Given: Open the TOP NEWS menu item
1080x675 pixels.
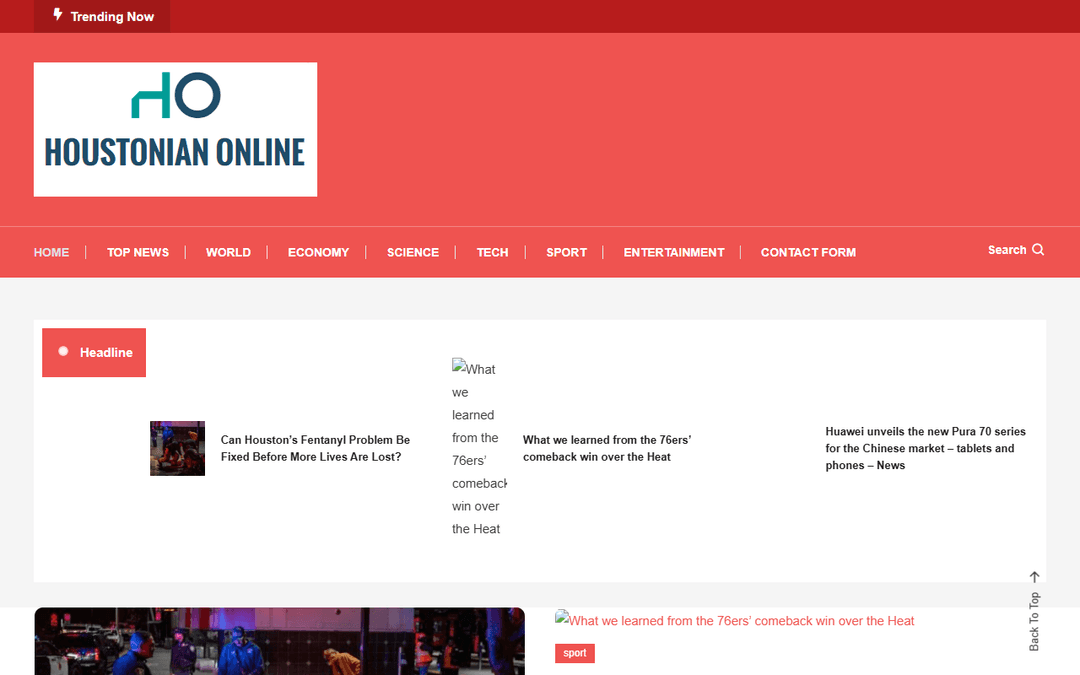Looking at the screenshot, I should click(138, 252).
